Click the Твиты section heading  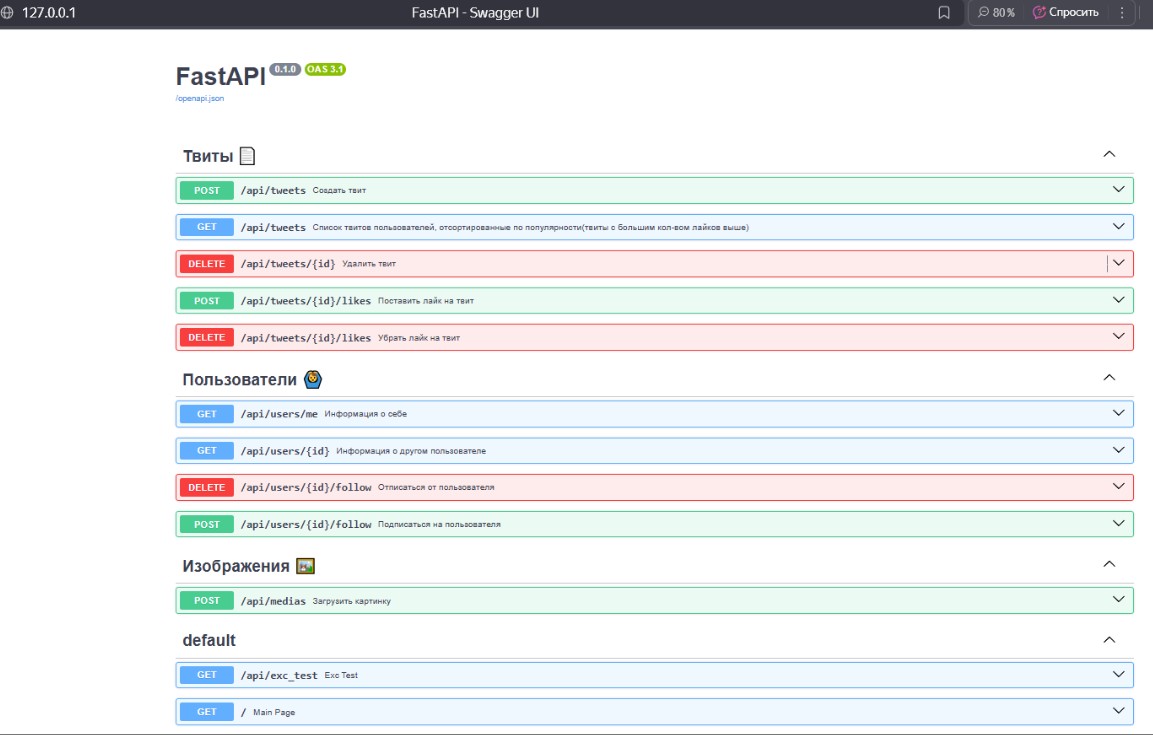[208, 157]
